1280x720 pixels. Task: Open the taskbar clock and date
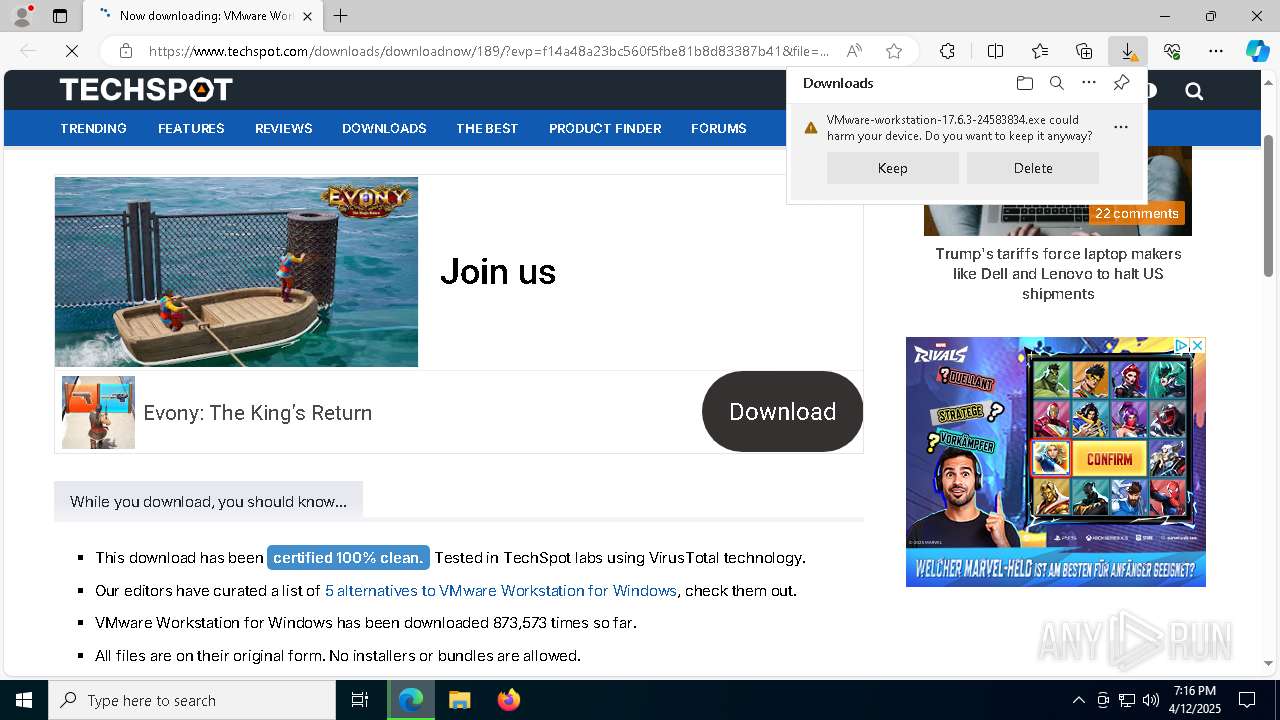1195,700
